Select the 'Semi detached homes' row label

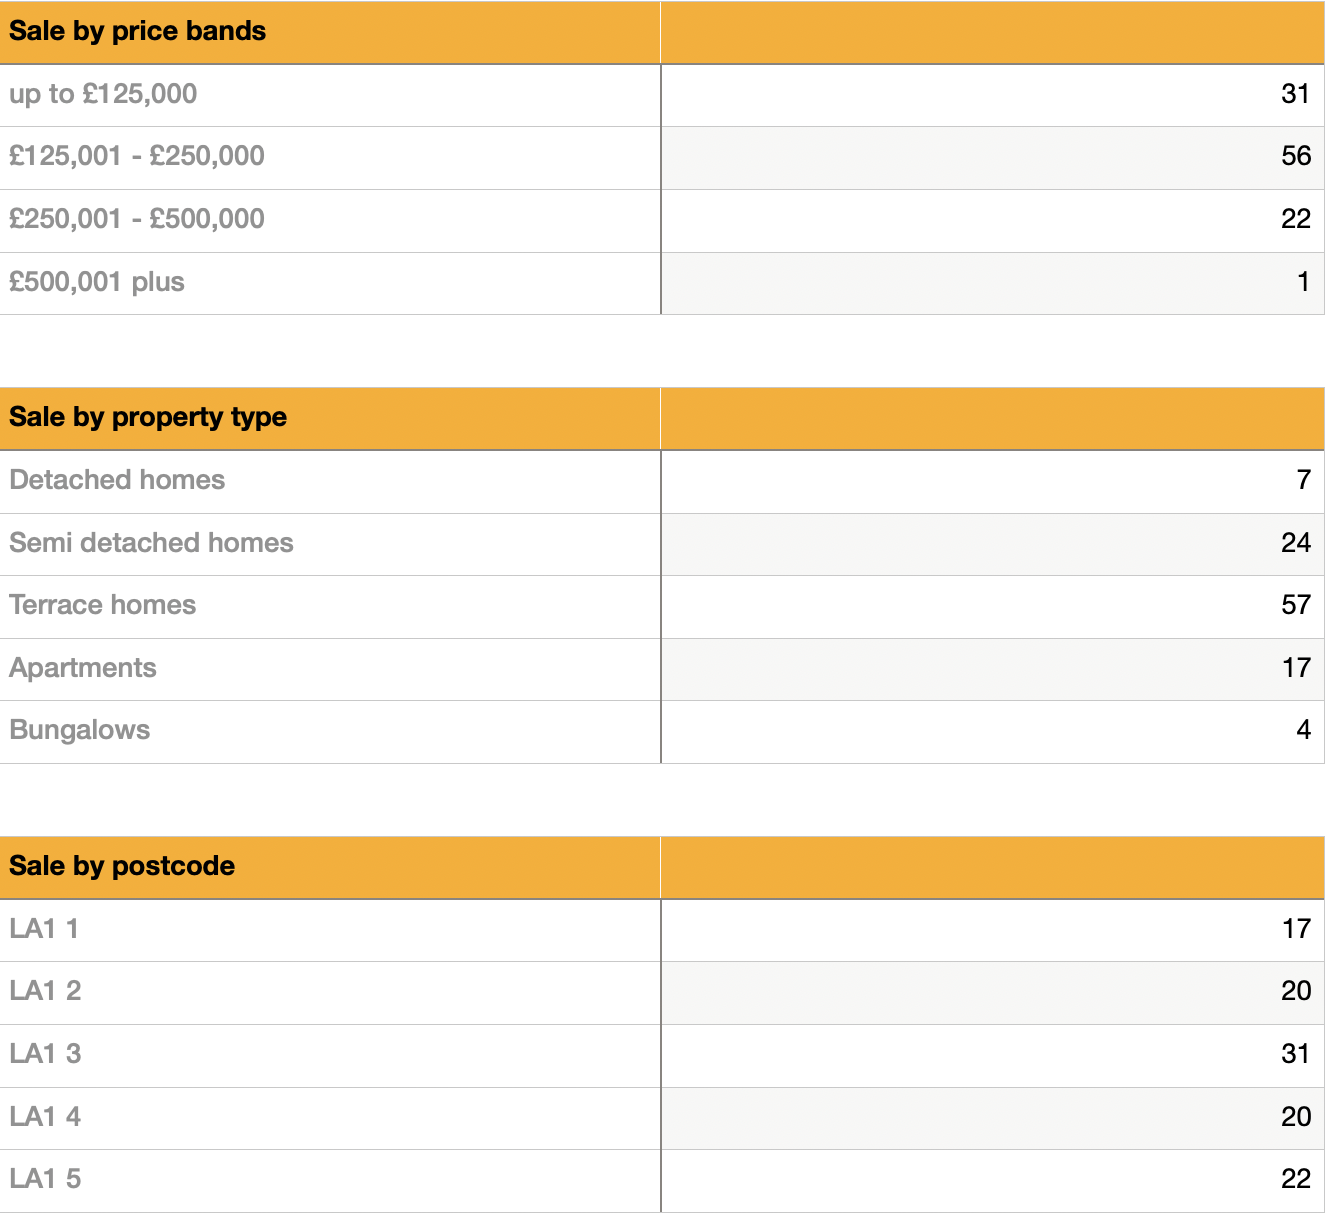(151, 543)
